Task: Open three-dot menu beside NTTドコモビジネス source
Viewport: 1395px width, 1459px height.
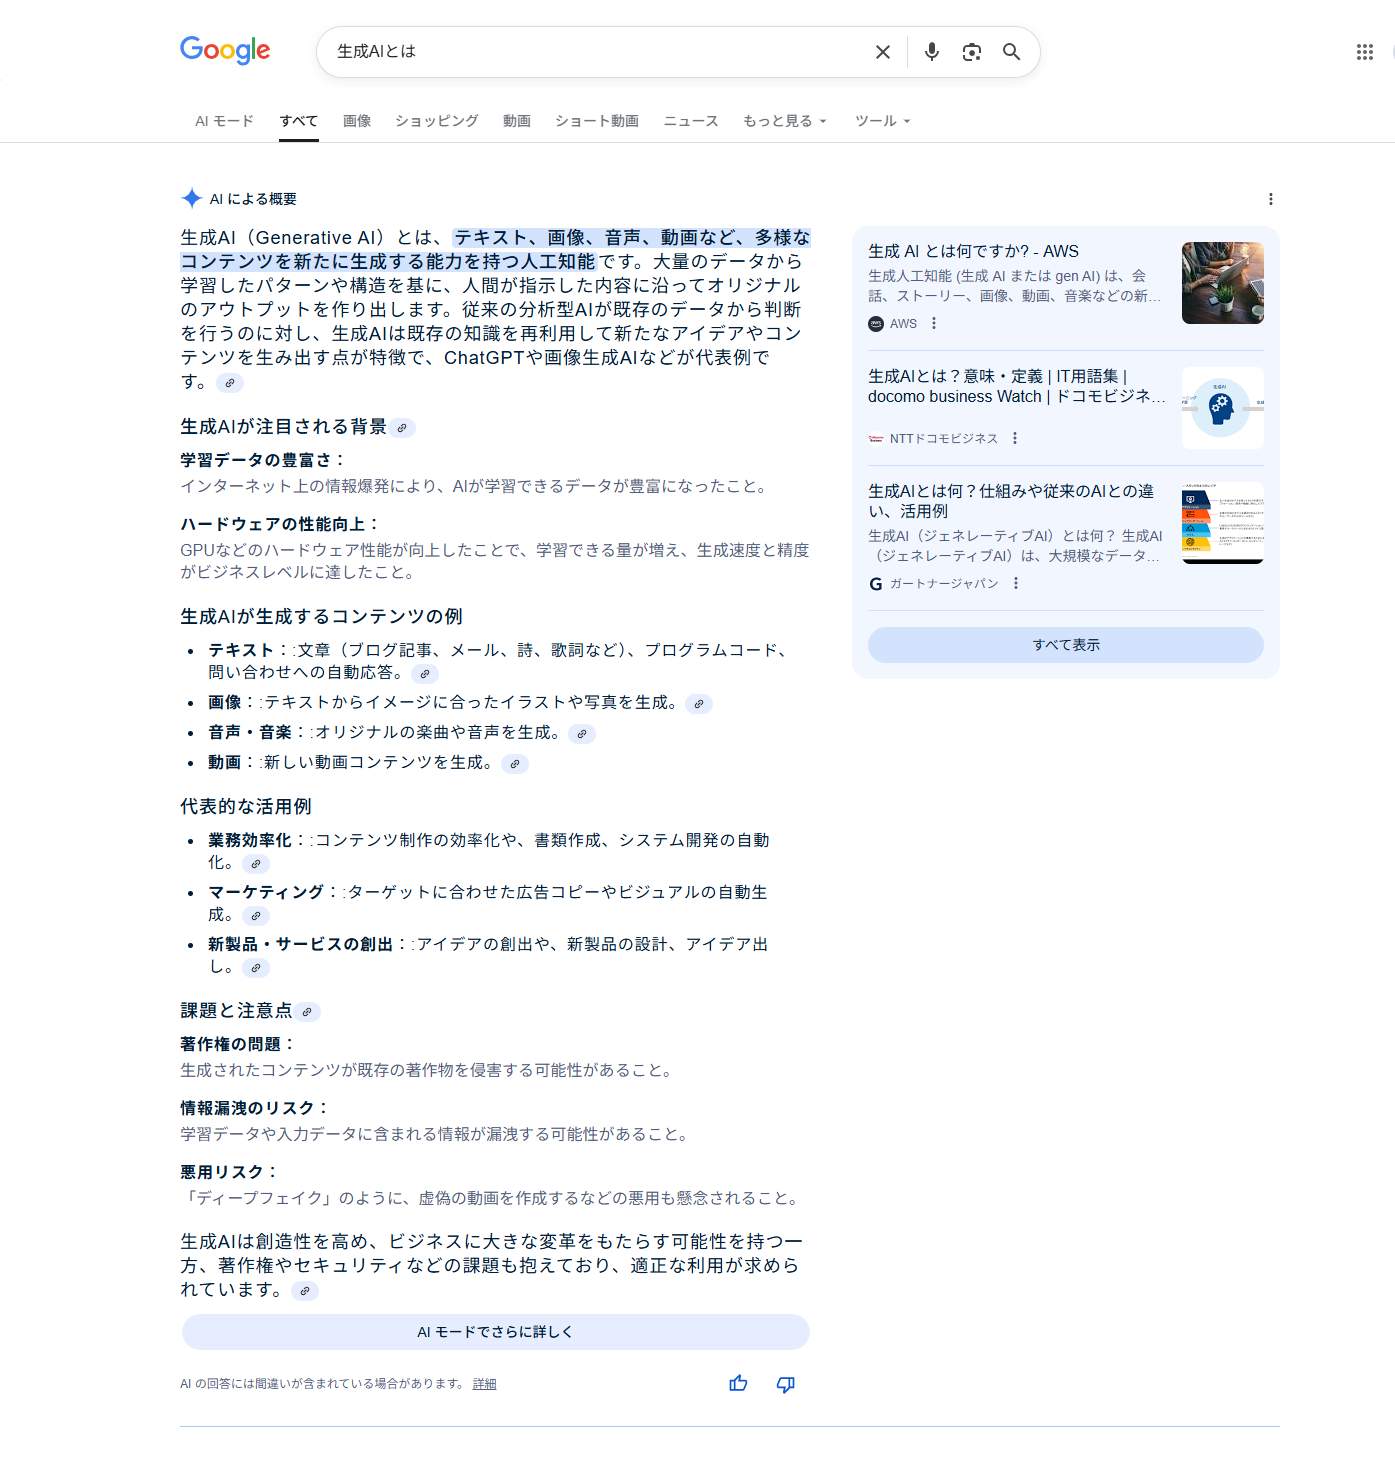Action: click(x=1015, y=438)
